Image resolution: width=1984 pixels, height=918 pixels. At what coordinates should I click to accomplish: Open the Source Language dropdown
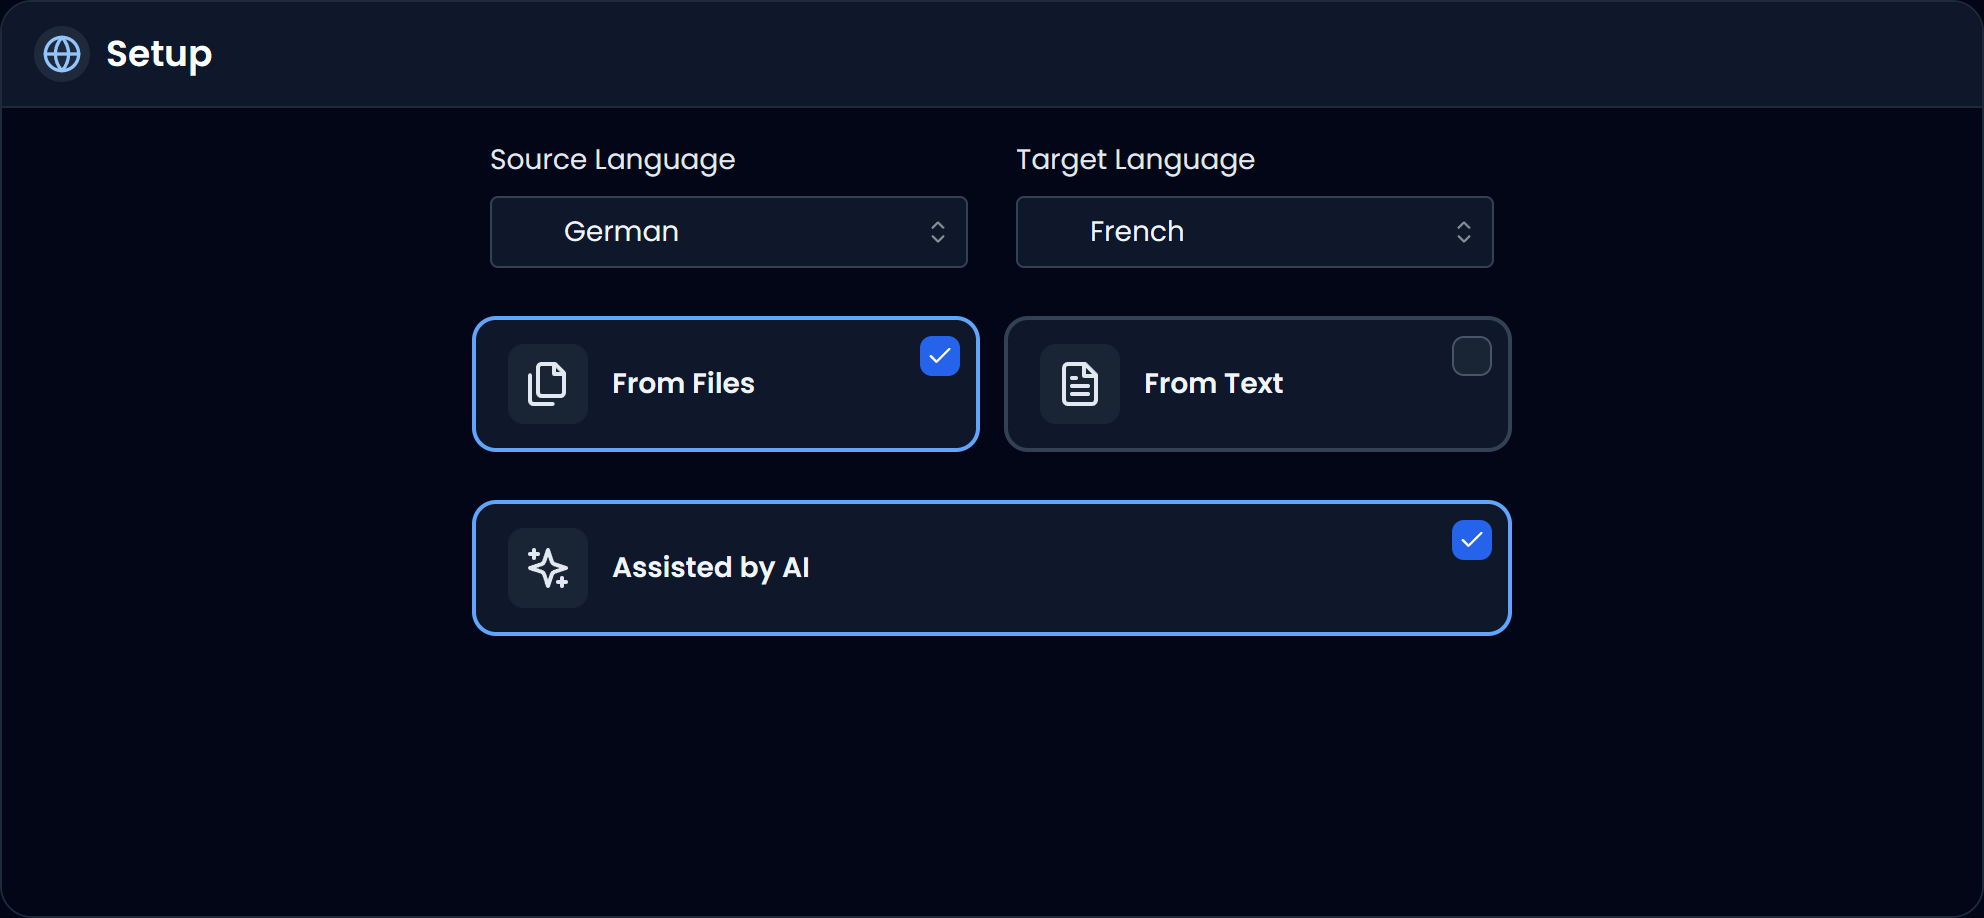tap(728, 232)
